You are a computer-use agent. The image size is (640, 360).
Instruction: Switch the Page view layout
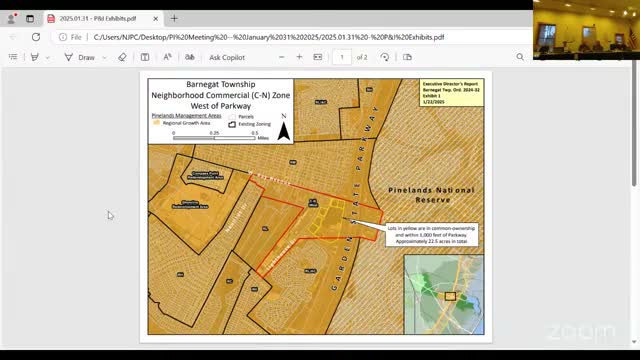point(407,57)
